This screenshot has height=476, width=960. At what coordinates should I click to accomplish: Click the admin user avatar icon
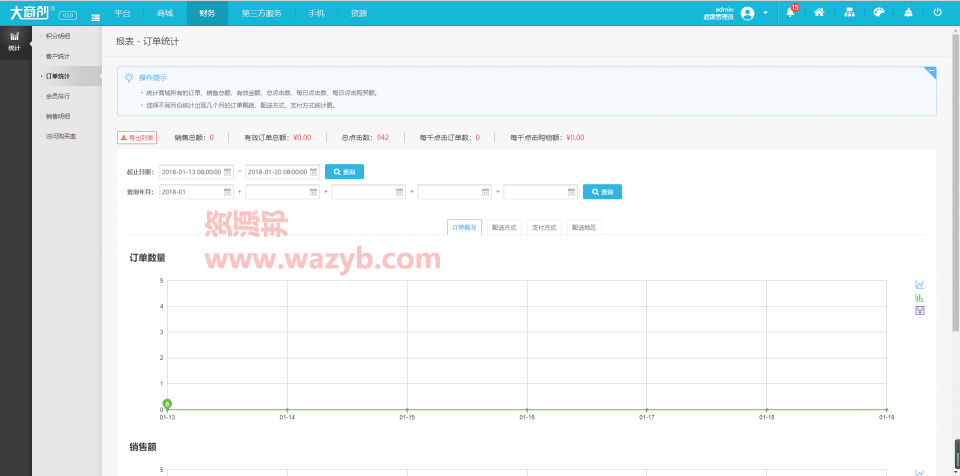click(x=747, y=13)
